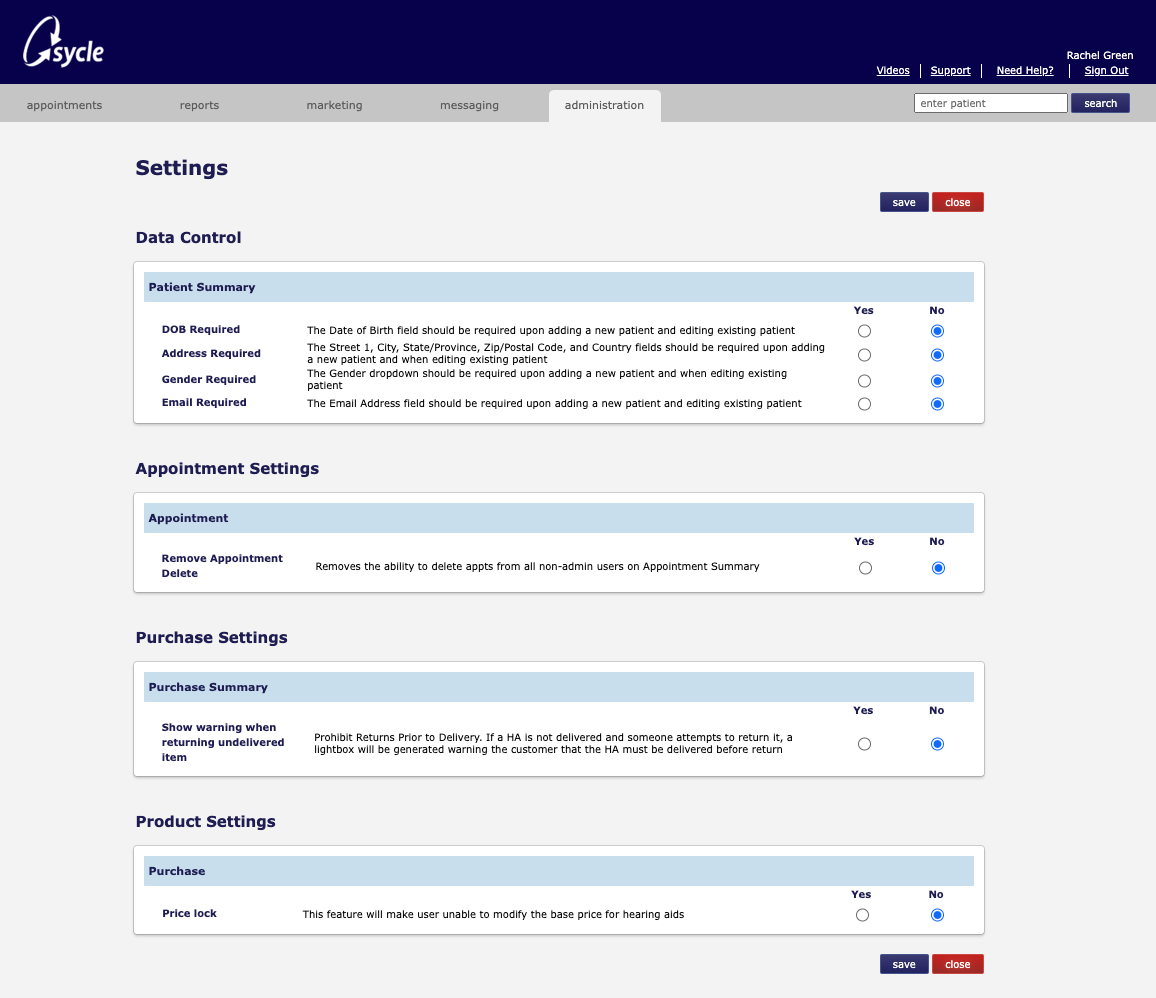Switch to the messaging tab
This screenshot has height=998, width=1156.
[469, 104]
